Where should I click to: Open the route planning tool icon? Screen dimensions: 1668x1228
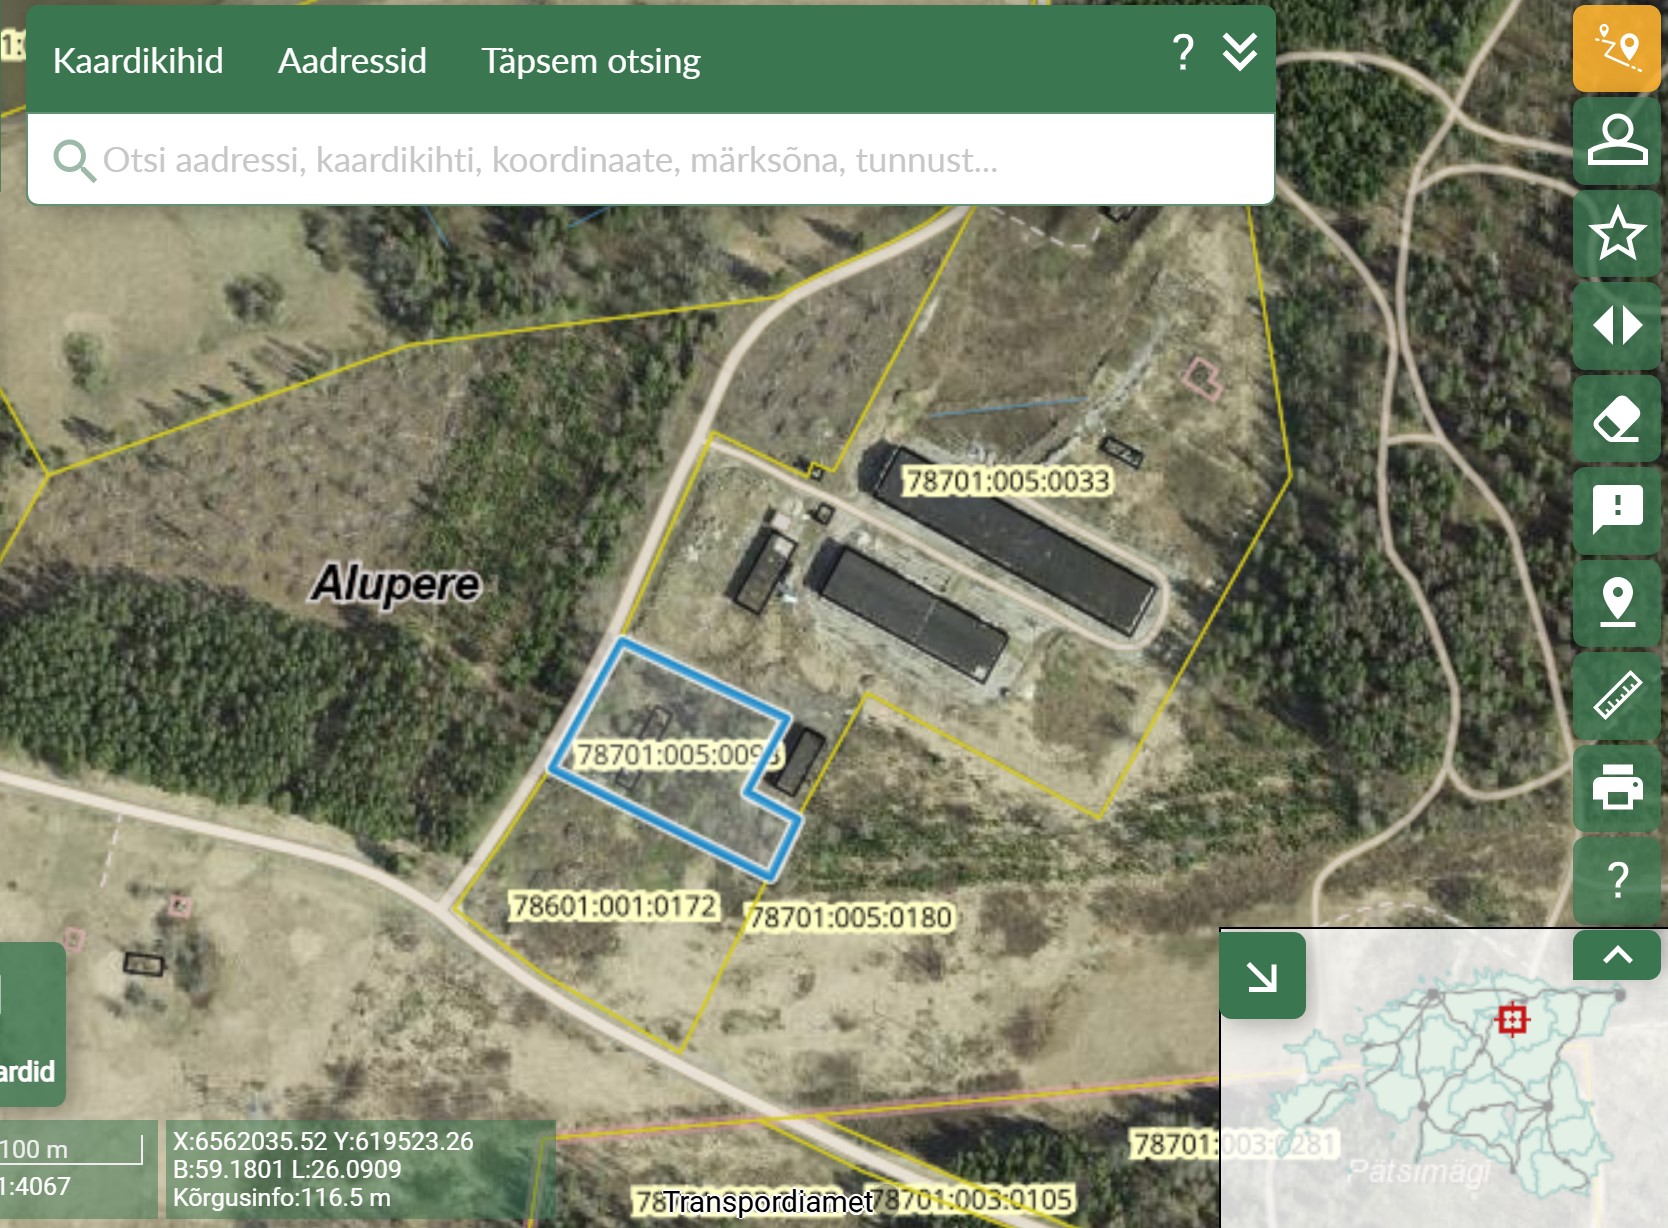[1616, 48]
